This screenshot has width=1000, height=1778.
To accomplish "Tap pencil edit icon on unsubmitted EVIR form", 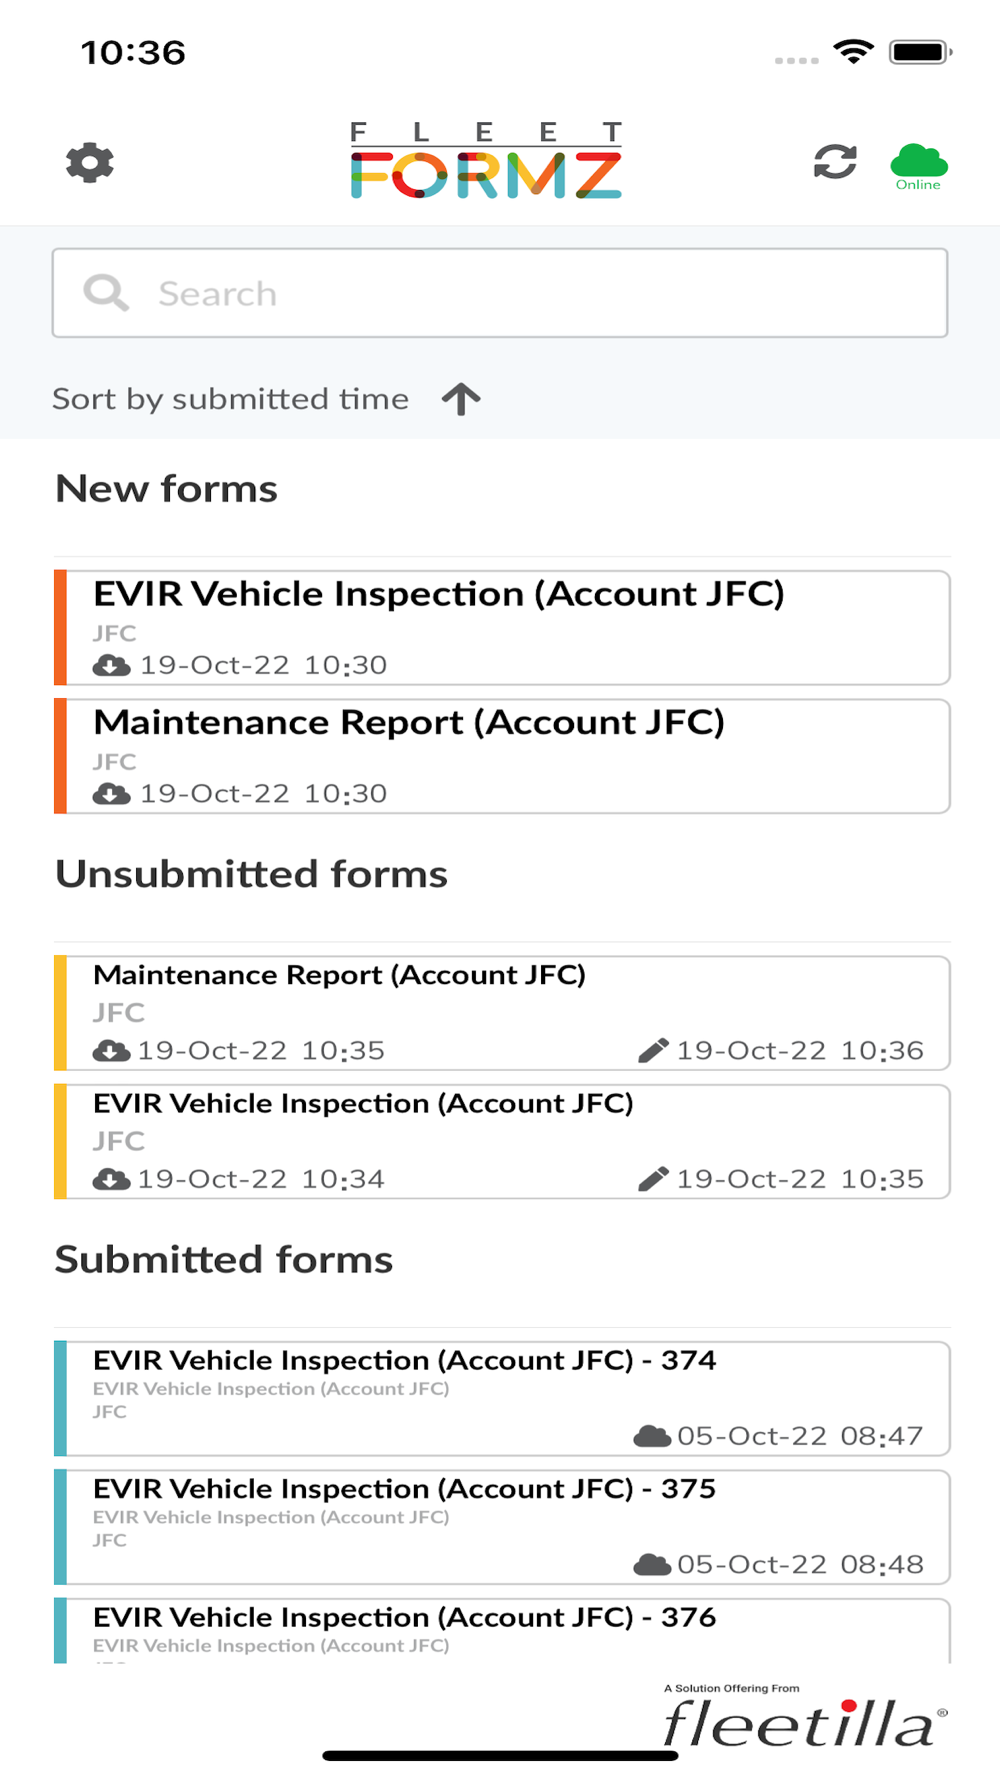I will click(x=653, y=1179).
